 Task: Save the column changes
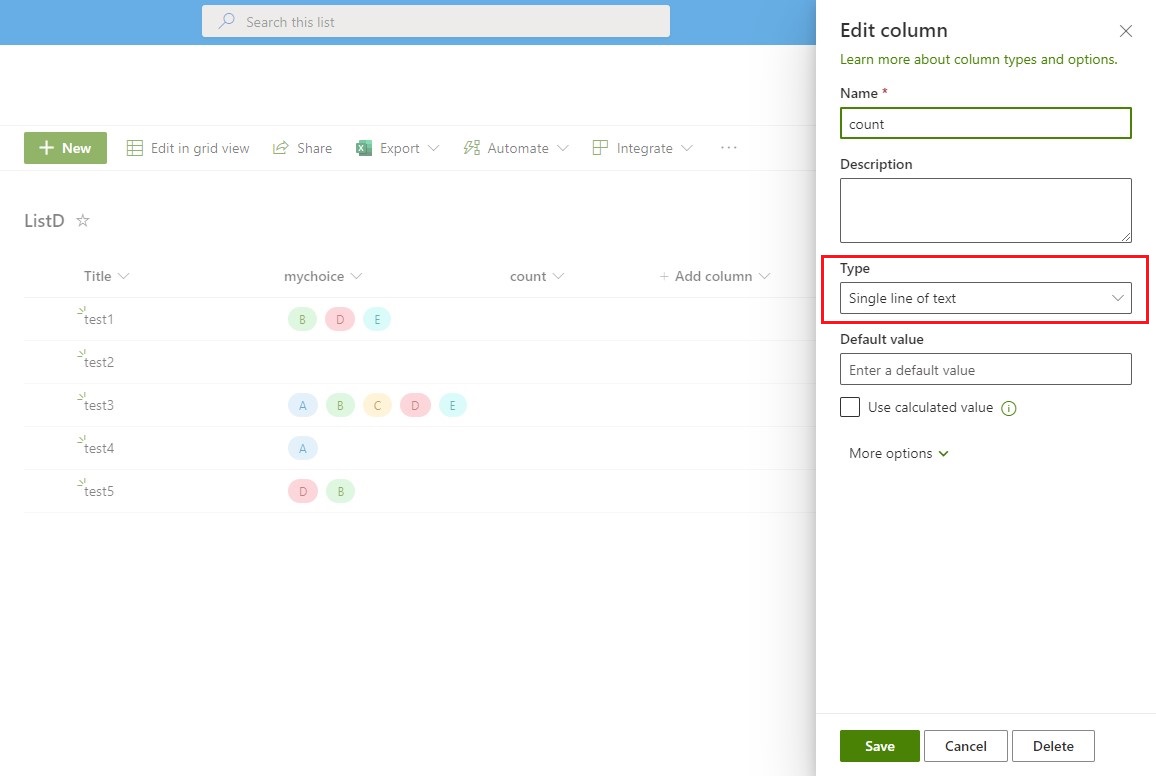tap(879, 745)
